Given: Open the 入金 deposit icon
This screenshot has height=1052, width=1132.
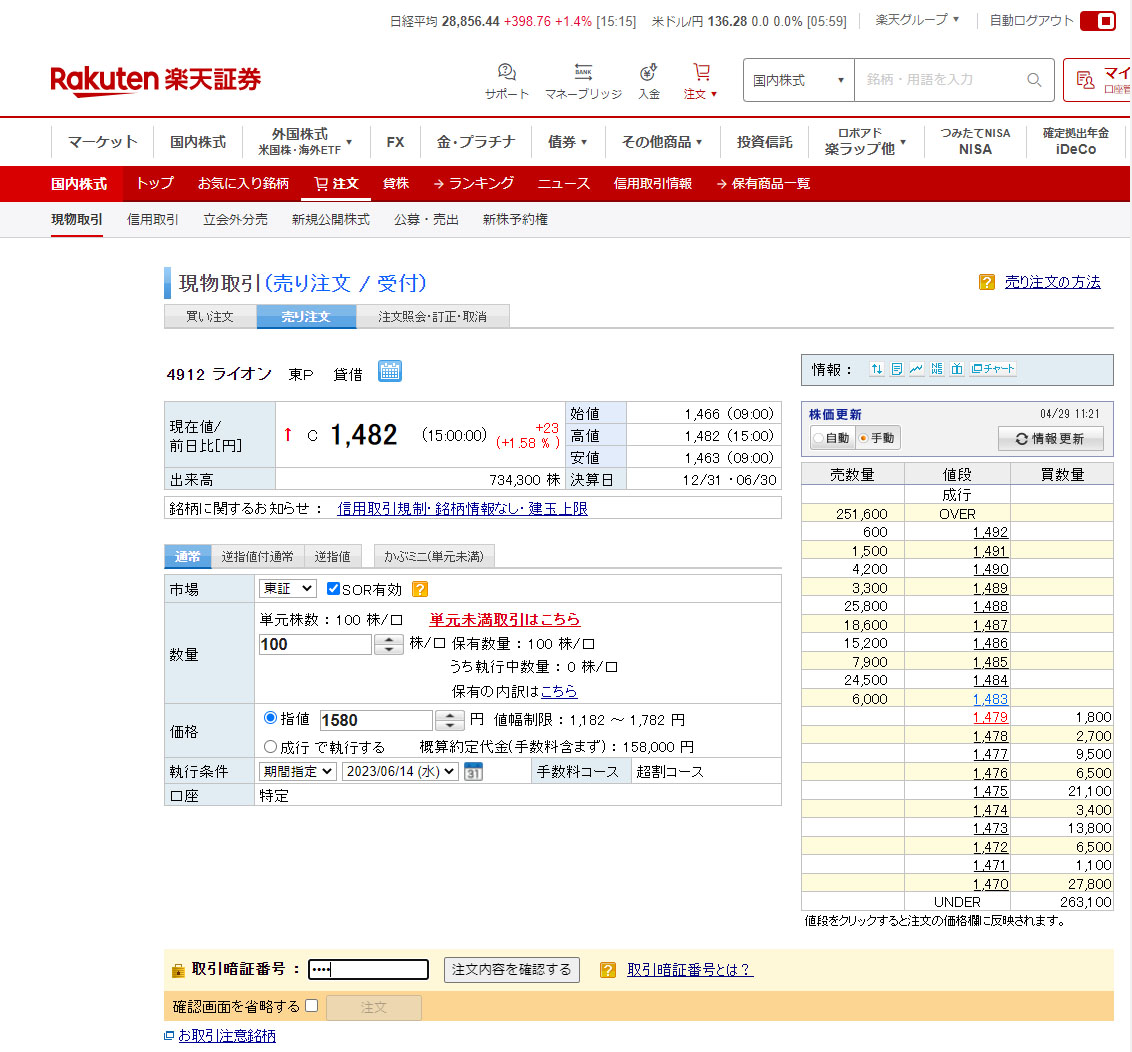Looking at the screenshot, I should pos(648,73).
